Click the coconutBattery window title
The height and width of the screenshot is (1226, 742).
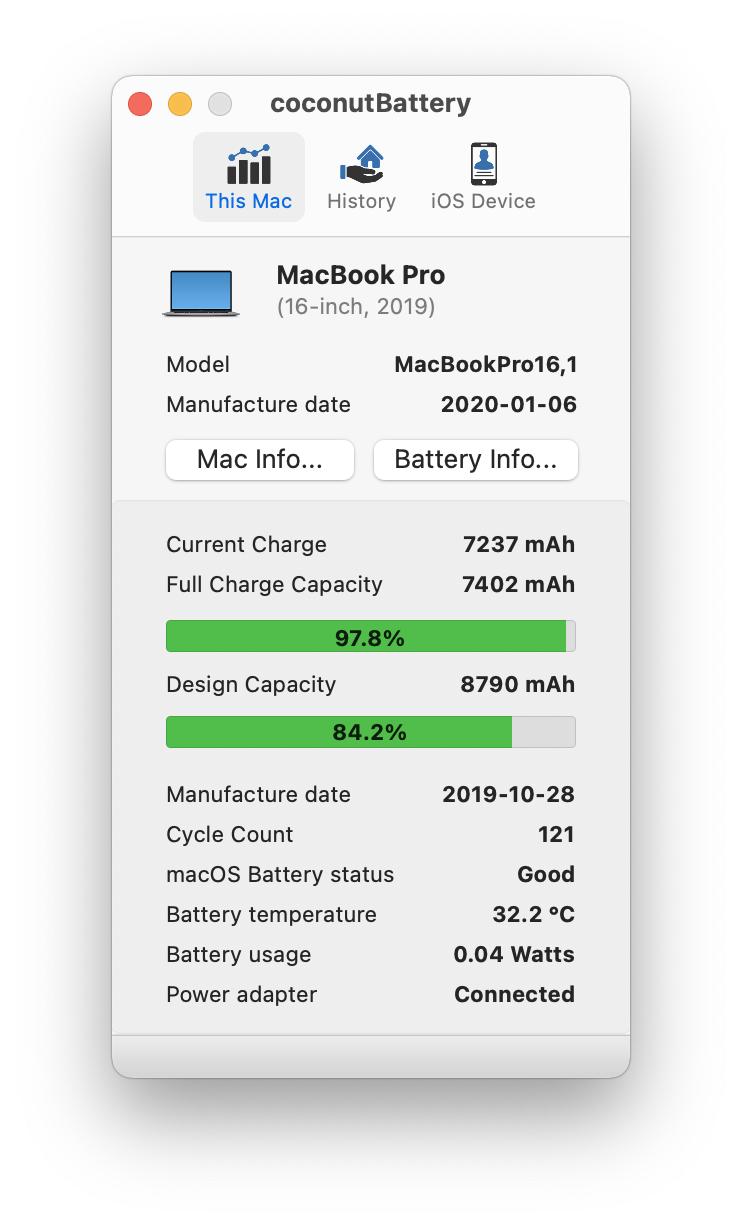tap(370, 103)
